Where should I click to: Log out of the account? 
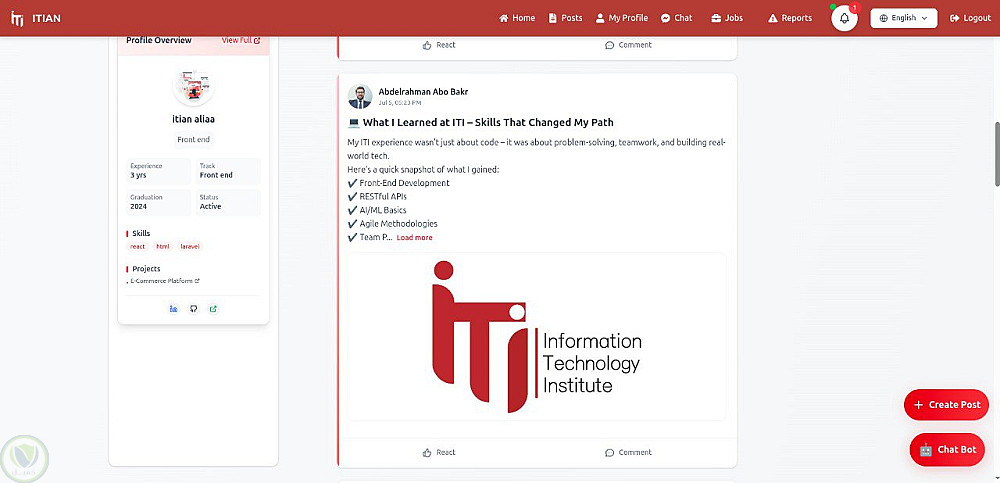pos(970,18)
